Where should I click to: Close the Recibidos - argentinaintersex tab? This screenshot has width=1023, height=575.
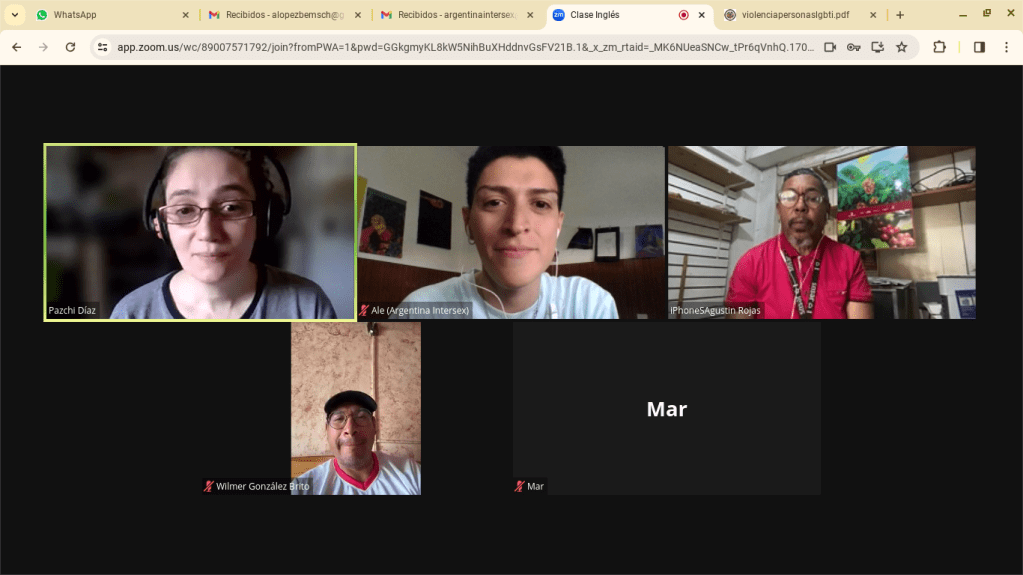(529, 15)
